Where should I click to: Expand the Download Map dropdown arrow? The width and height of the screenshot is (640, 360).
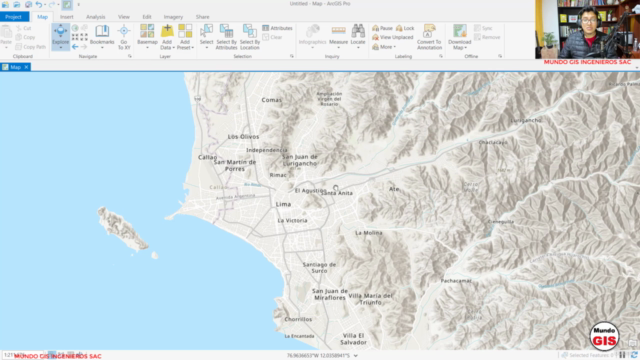[x=465, y=48]
